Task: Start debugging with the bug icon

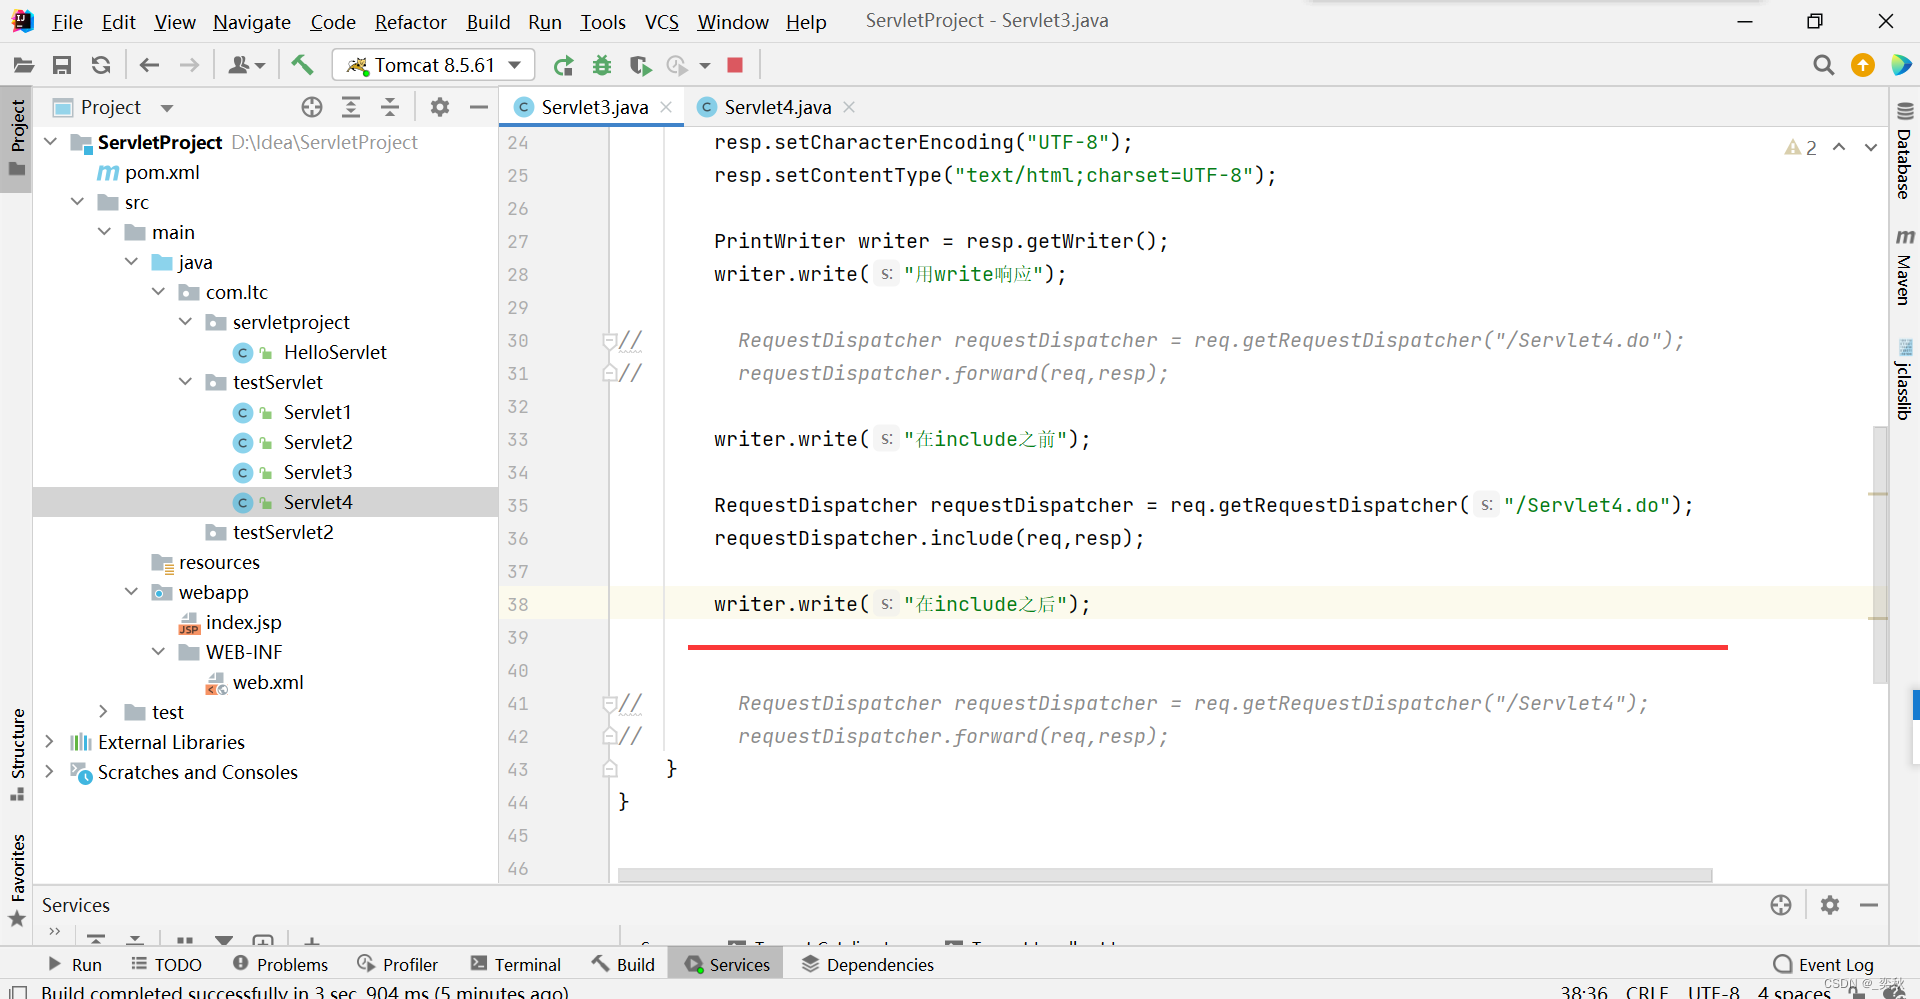Action: click(602, 65)
